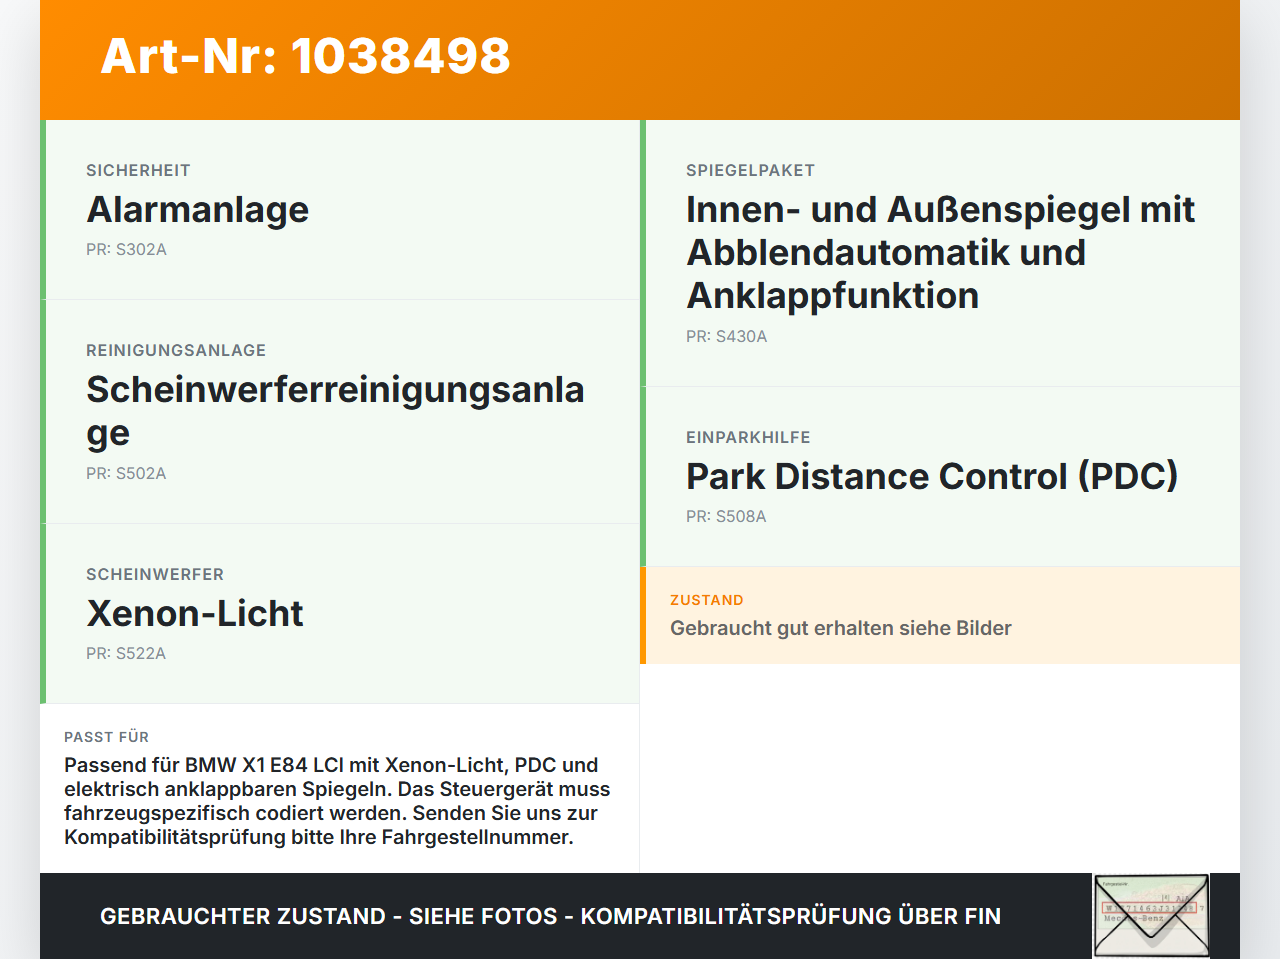Click the PR: S302A code
This screenshot has width=1280, height=959.
[x=126, y=249]
